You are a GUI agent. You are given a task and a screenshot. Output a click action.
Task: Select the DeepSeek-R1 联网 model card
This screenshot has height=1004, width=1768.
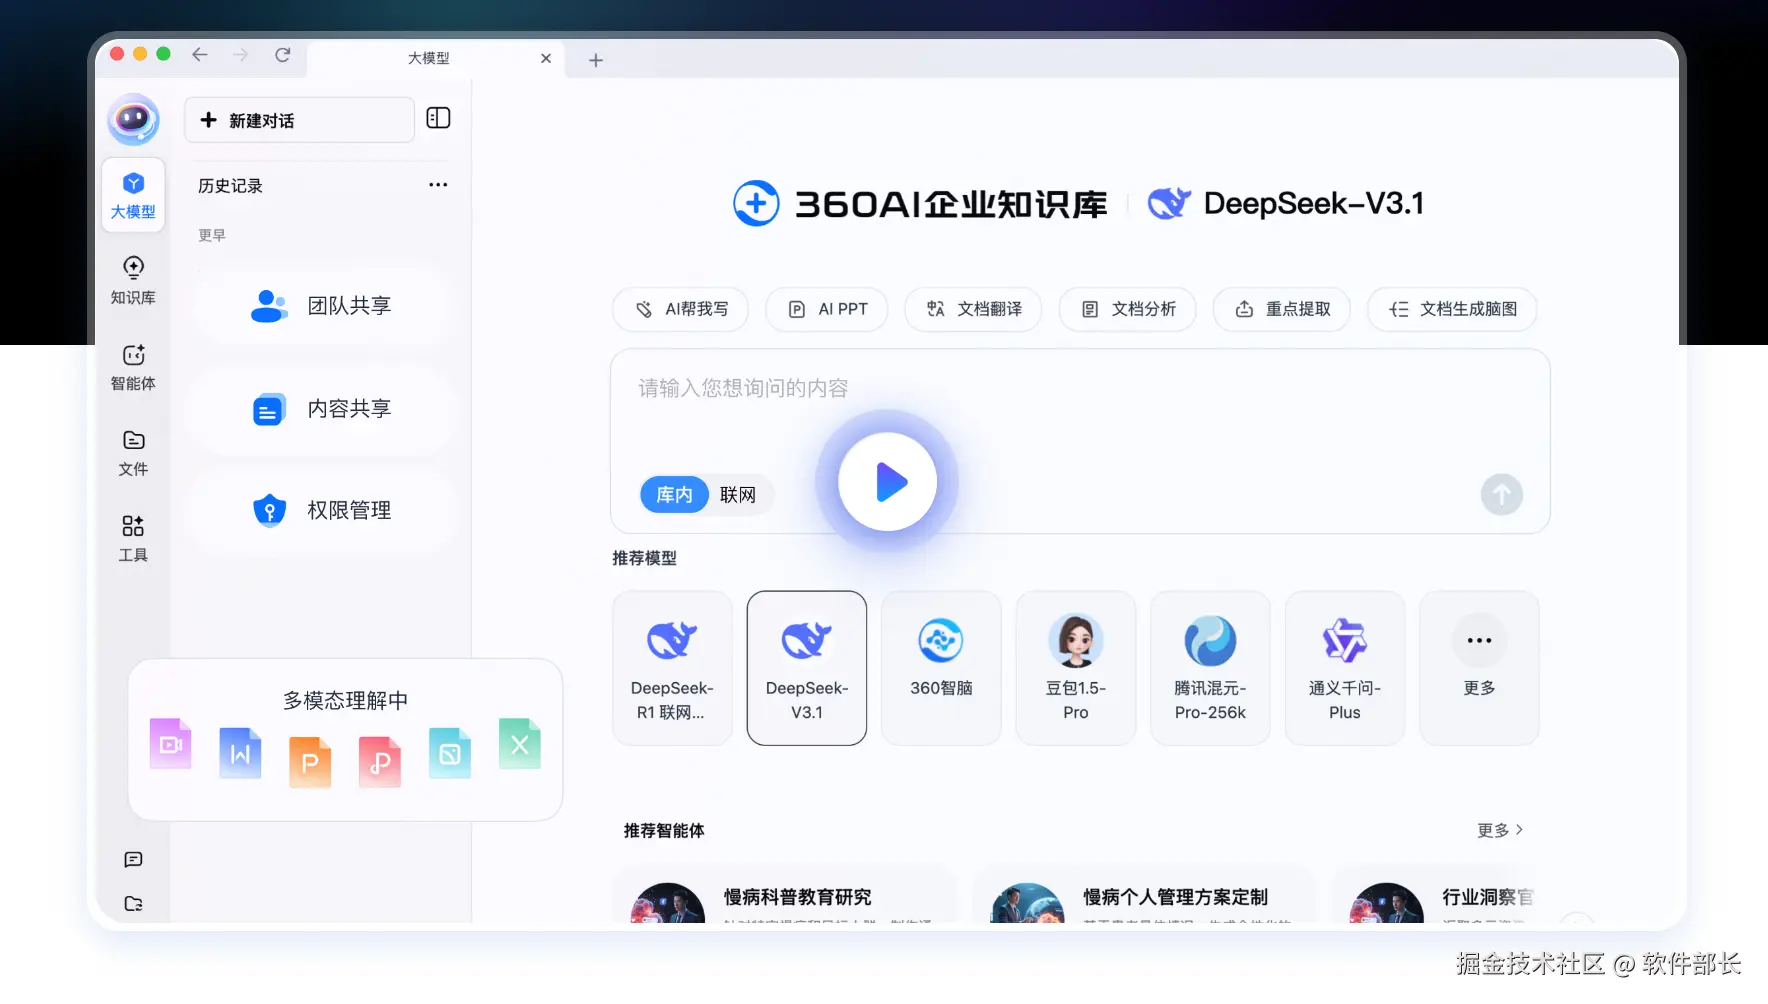pos(672,668)
